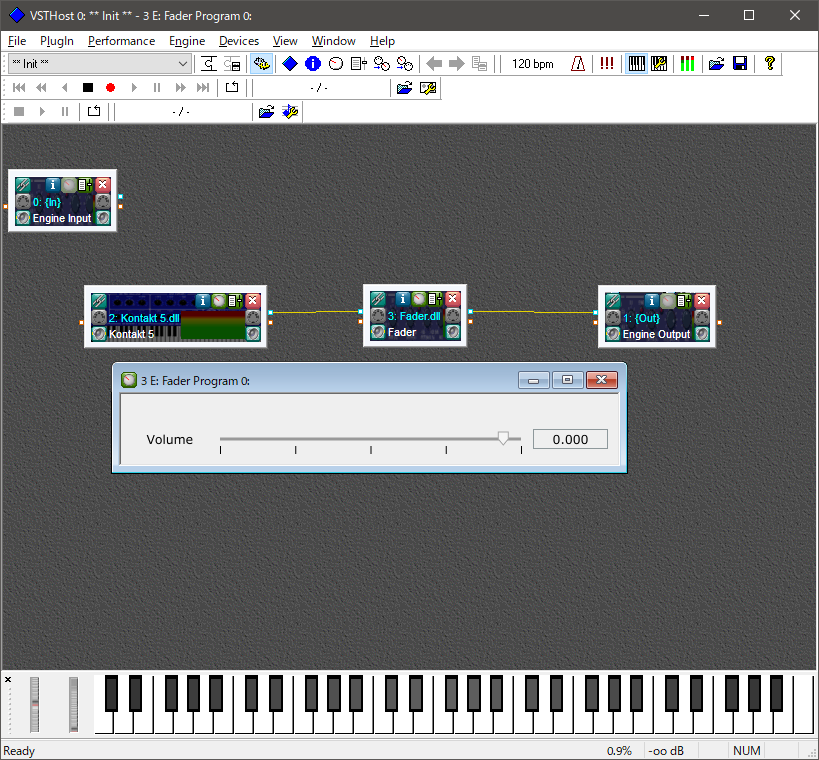The height and width of the screenshot is (760, 819).
Task: Click the Volume value field showing 0.000
Action: tap(570, 439)
